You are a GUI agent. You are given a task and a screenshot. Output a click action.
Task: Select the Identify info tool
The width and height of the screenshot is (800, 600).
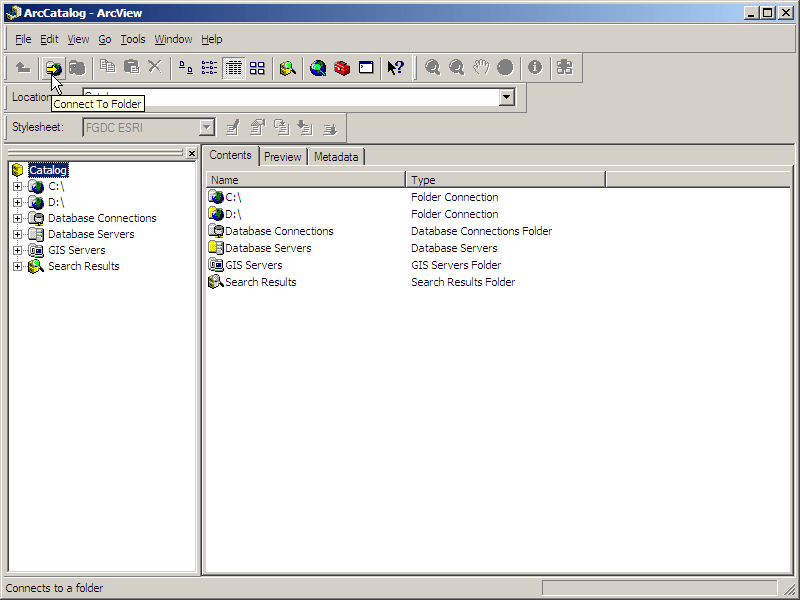point(535,67)
